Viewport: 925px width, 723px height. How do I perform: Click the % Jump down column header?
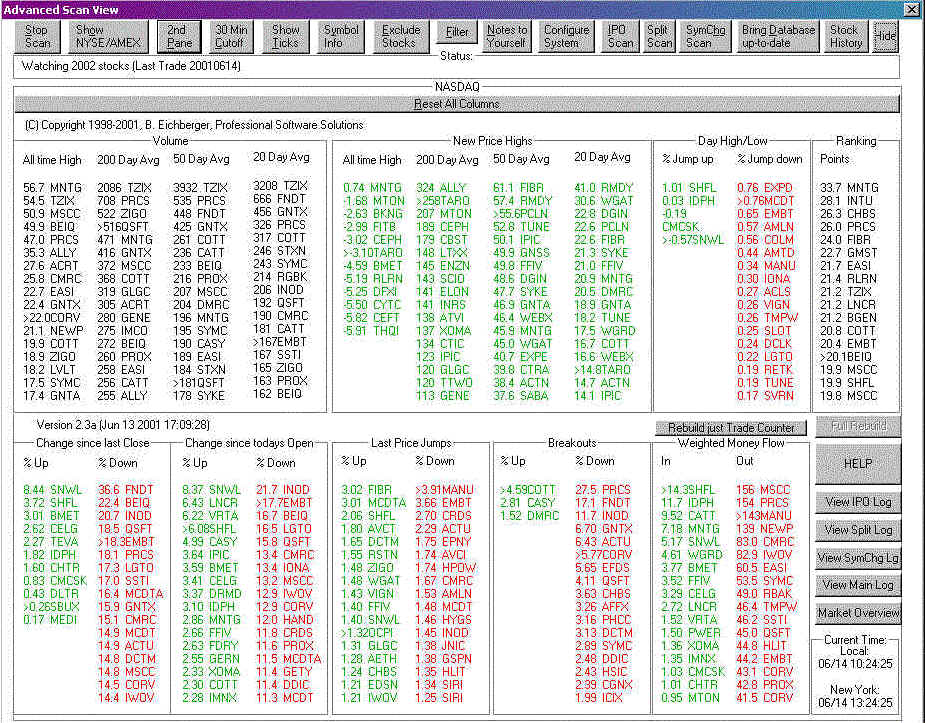point(769,159)
